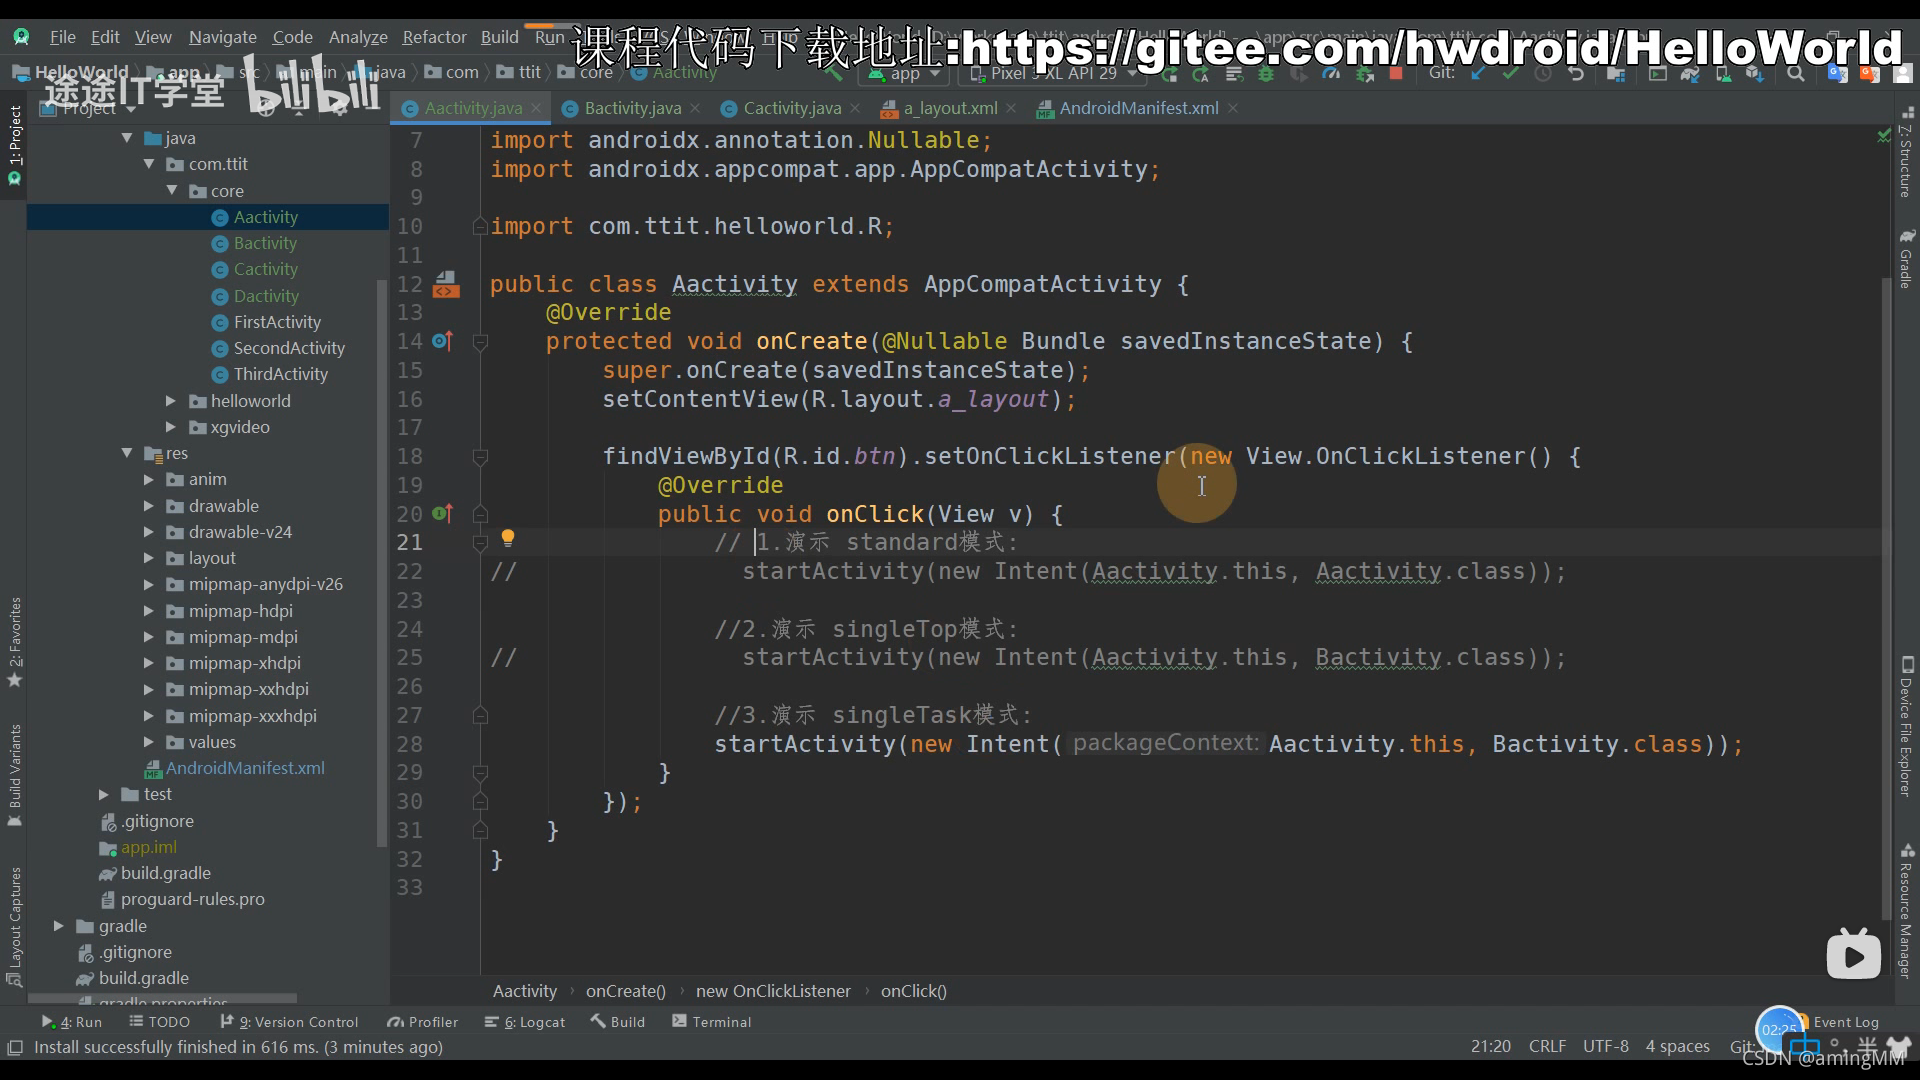Close the Aactivity.java tab
Image resolution: width=1920 pixels, height=1080 pixels.
536,108
